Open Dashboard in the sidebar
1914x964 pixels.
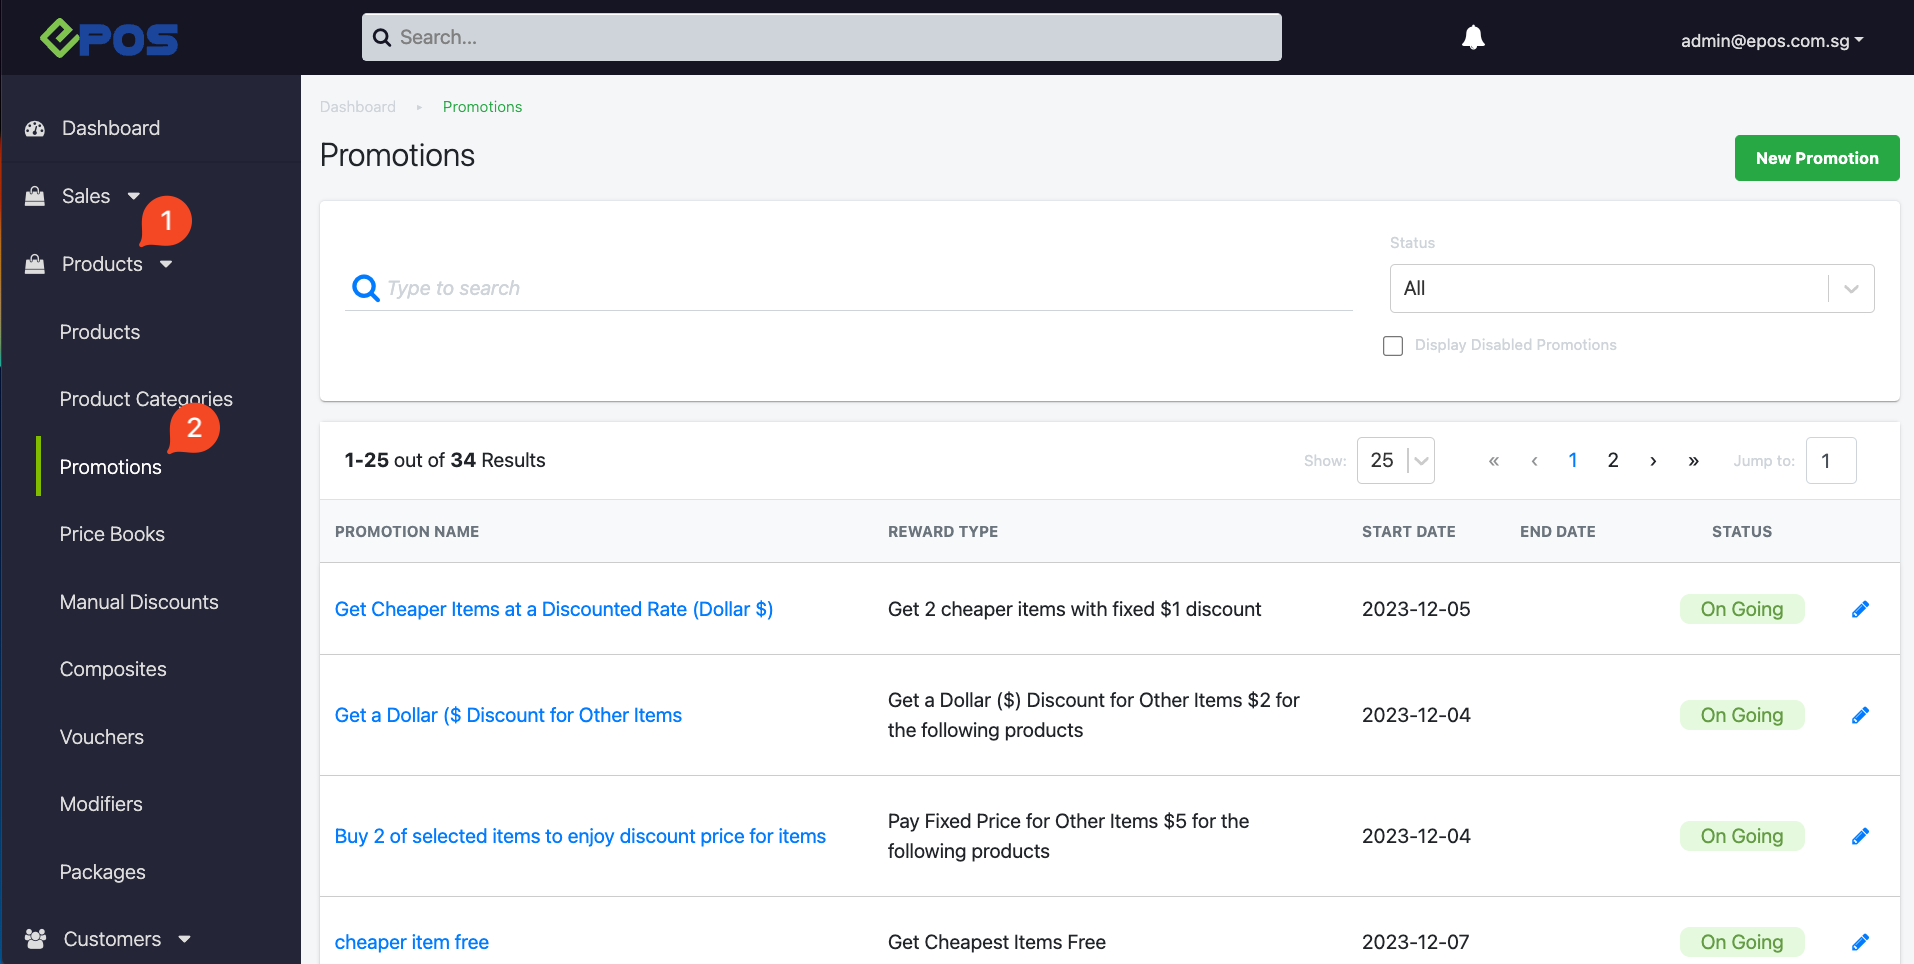(111, 128)
